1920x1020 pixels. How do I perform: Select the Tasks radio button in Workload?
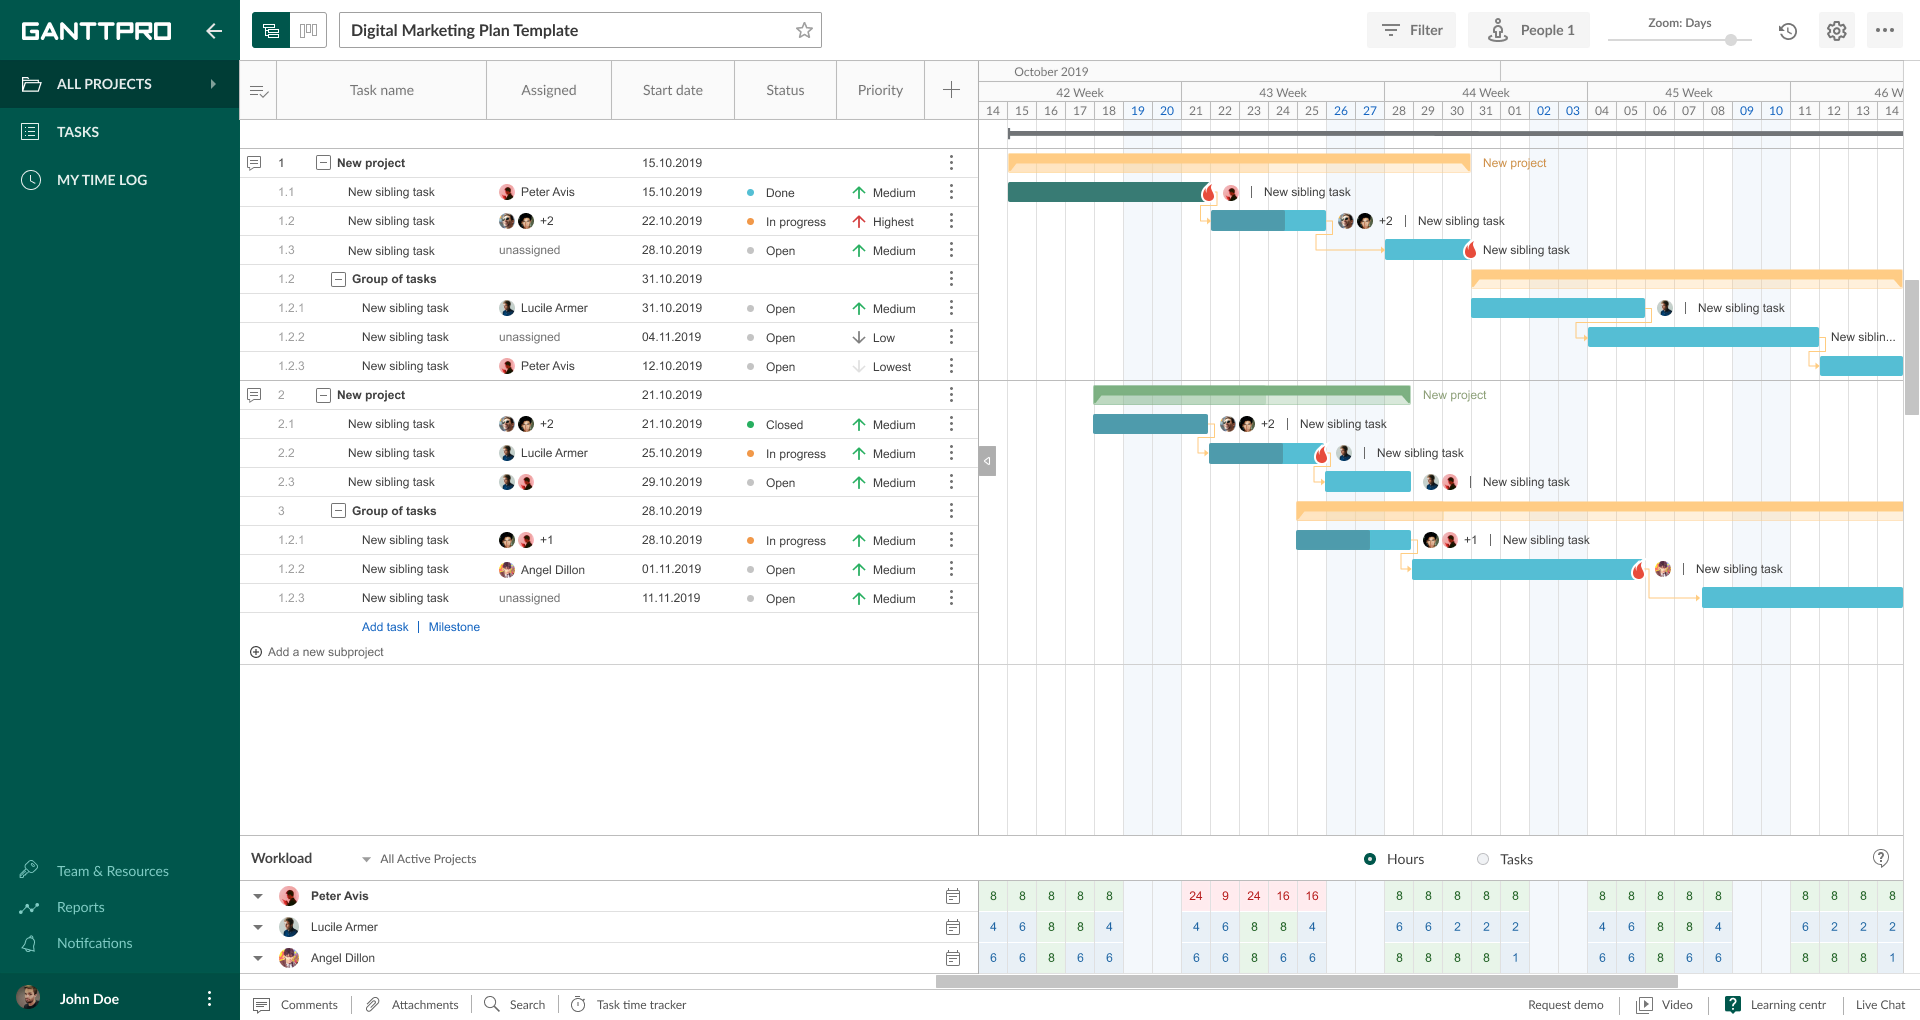(x=1485, y=858)
